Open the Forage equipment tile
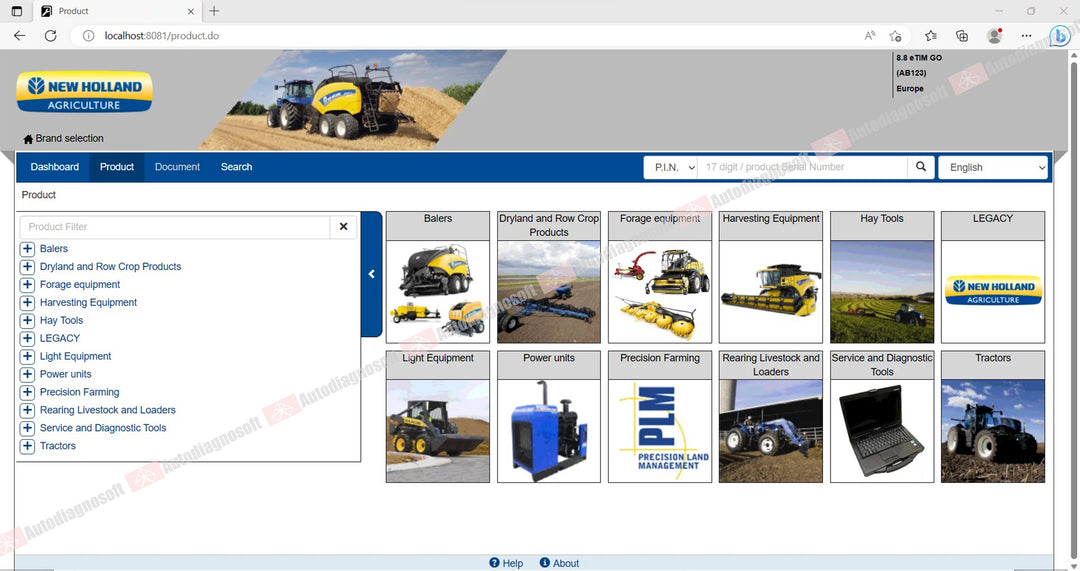The image size is (1080, 571). [x=660, y=277]
